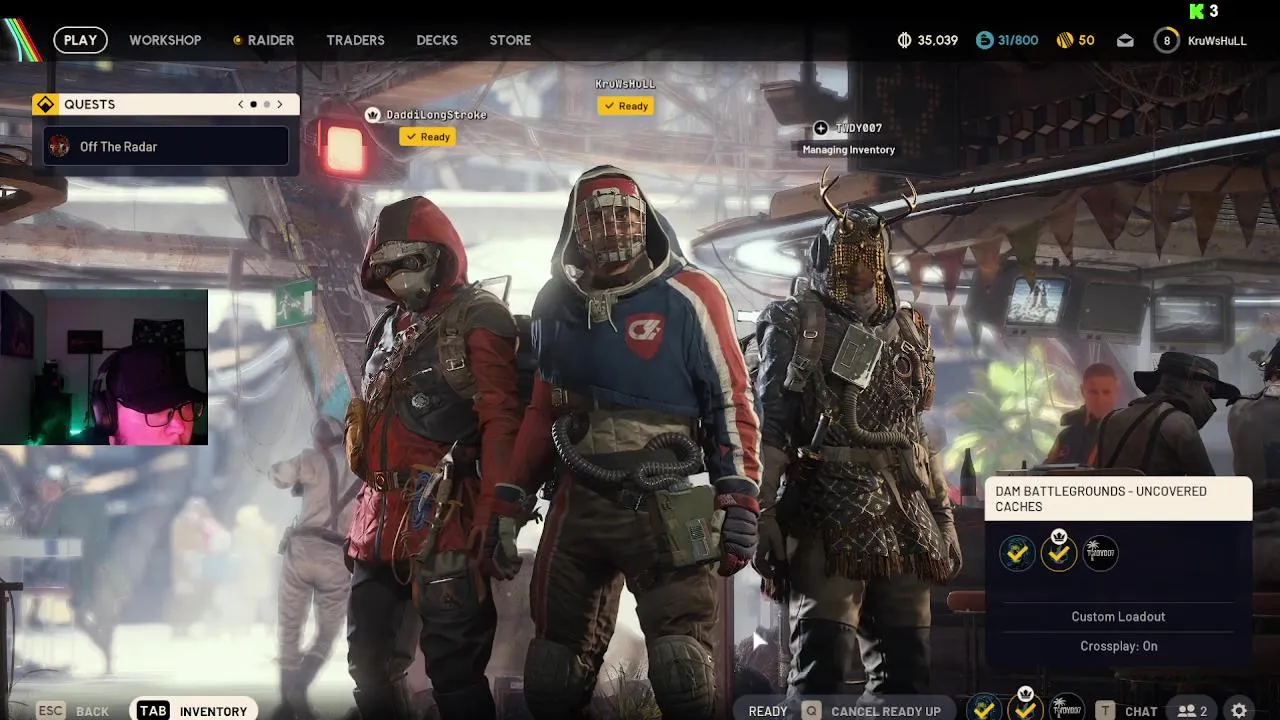The height and width of the screenshot is (720, 1280).
Task: Click the DaddiLongStroke player name
Action: point(436,115)
